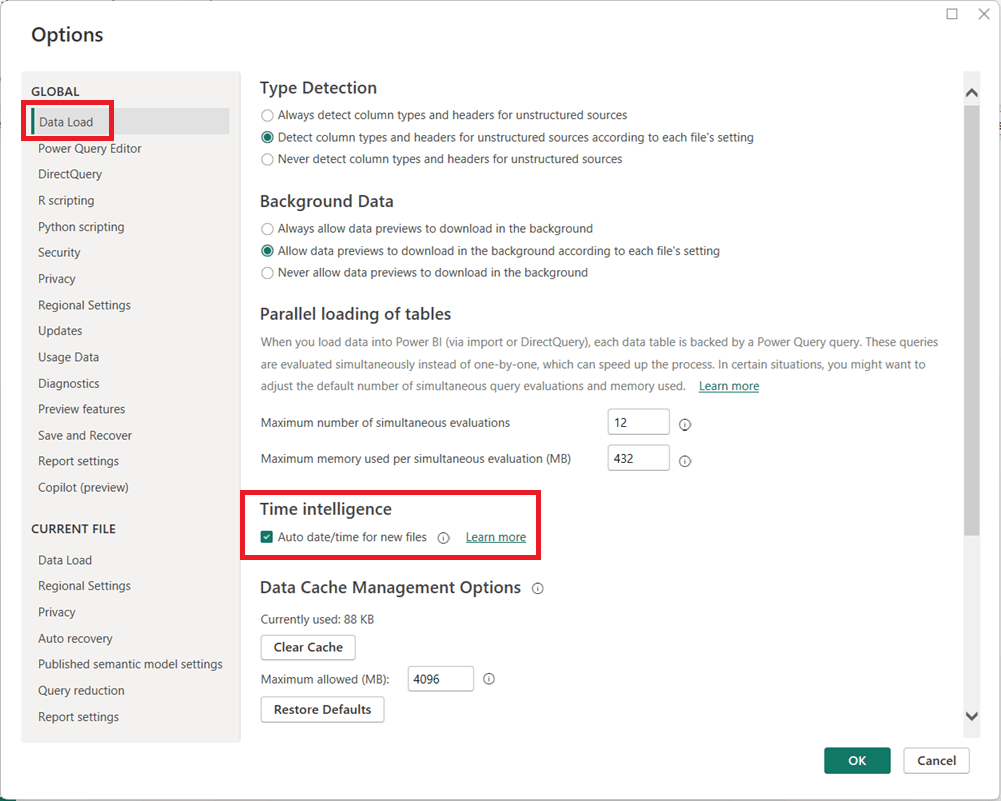
Task: Open Published semantic model settings
Action: tap(130, 665)
